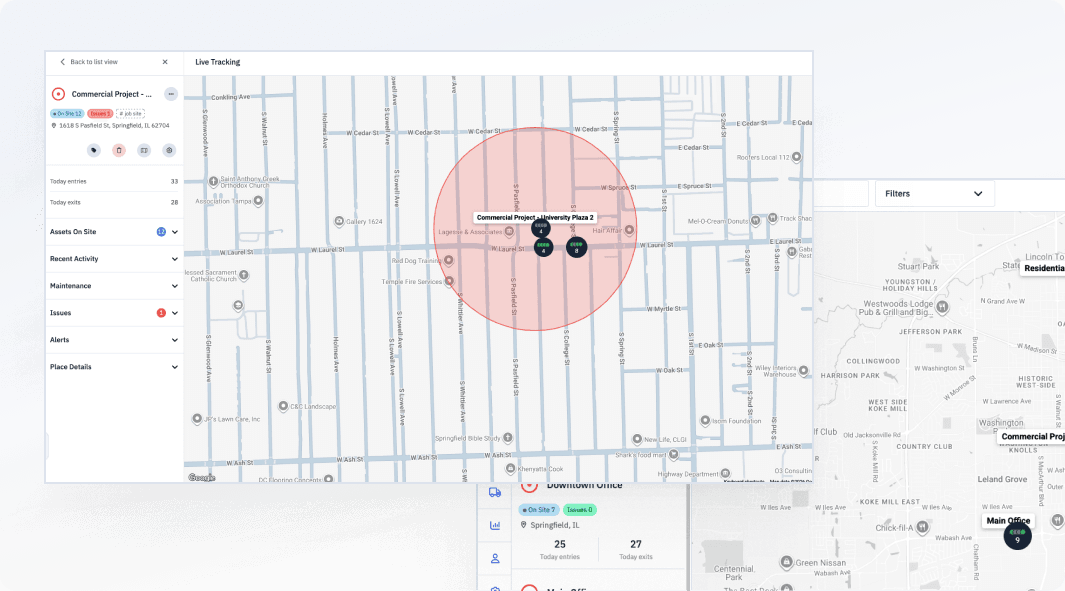Click the address 1618 S Pasfield St text

(x=114, y=126)
